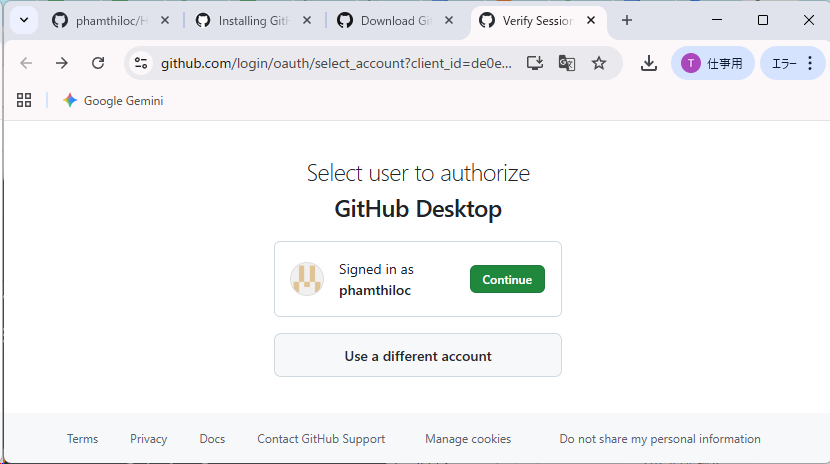Close the Verify Session tab
The image size is (830, 464).
click(591, 21)
